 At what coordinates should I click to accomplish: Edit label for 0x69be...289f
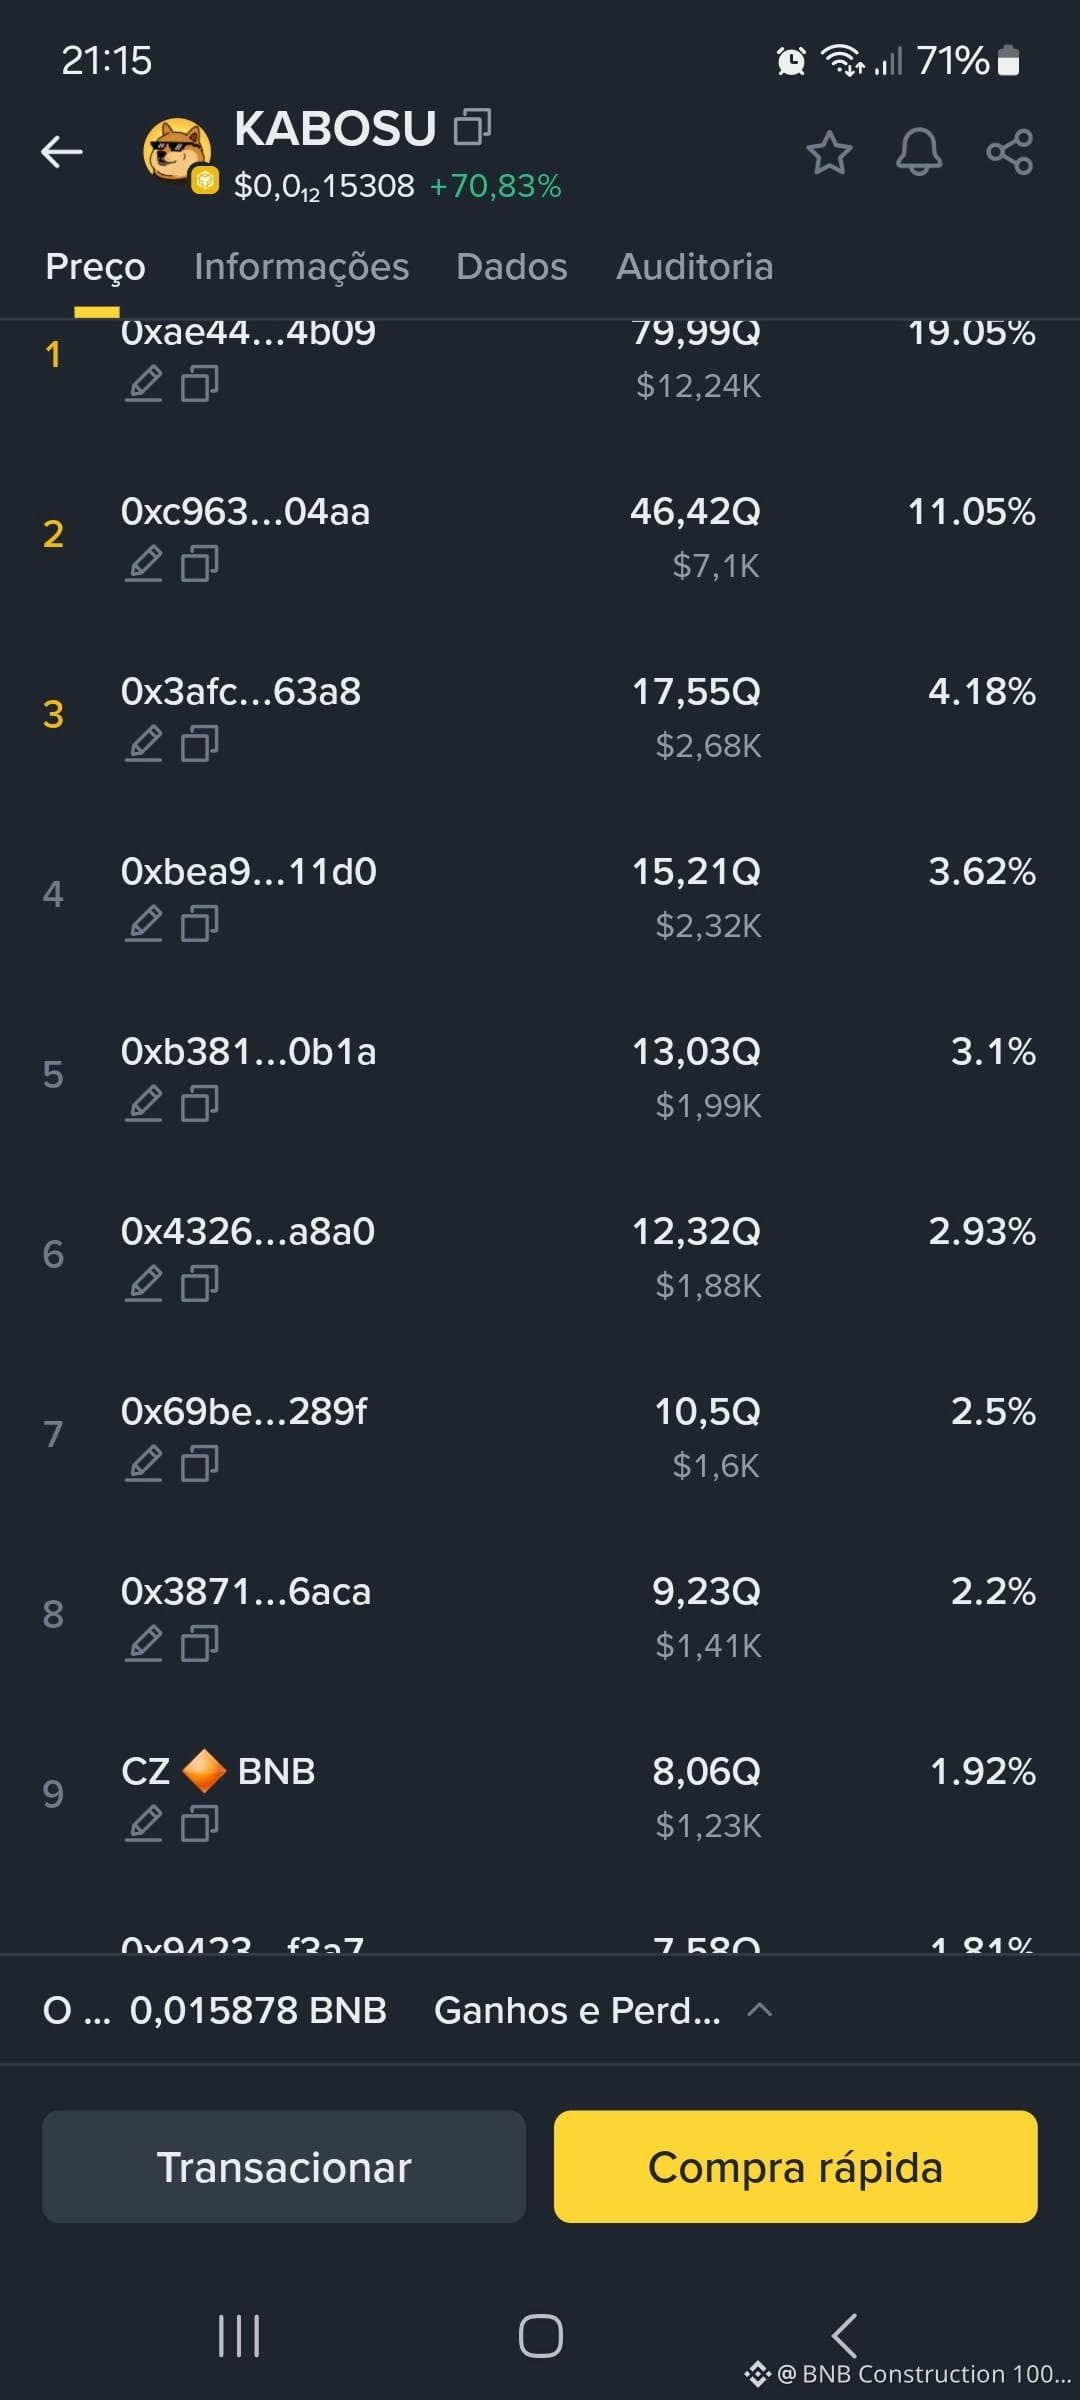coord(144,1463)
